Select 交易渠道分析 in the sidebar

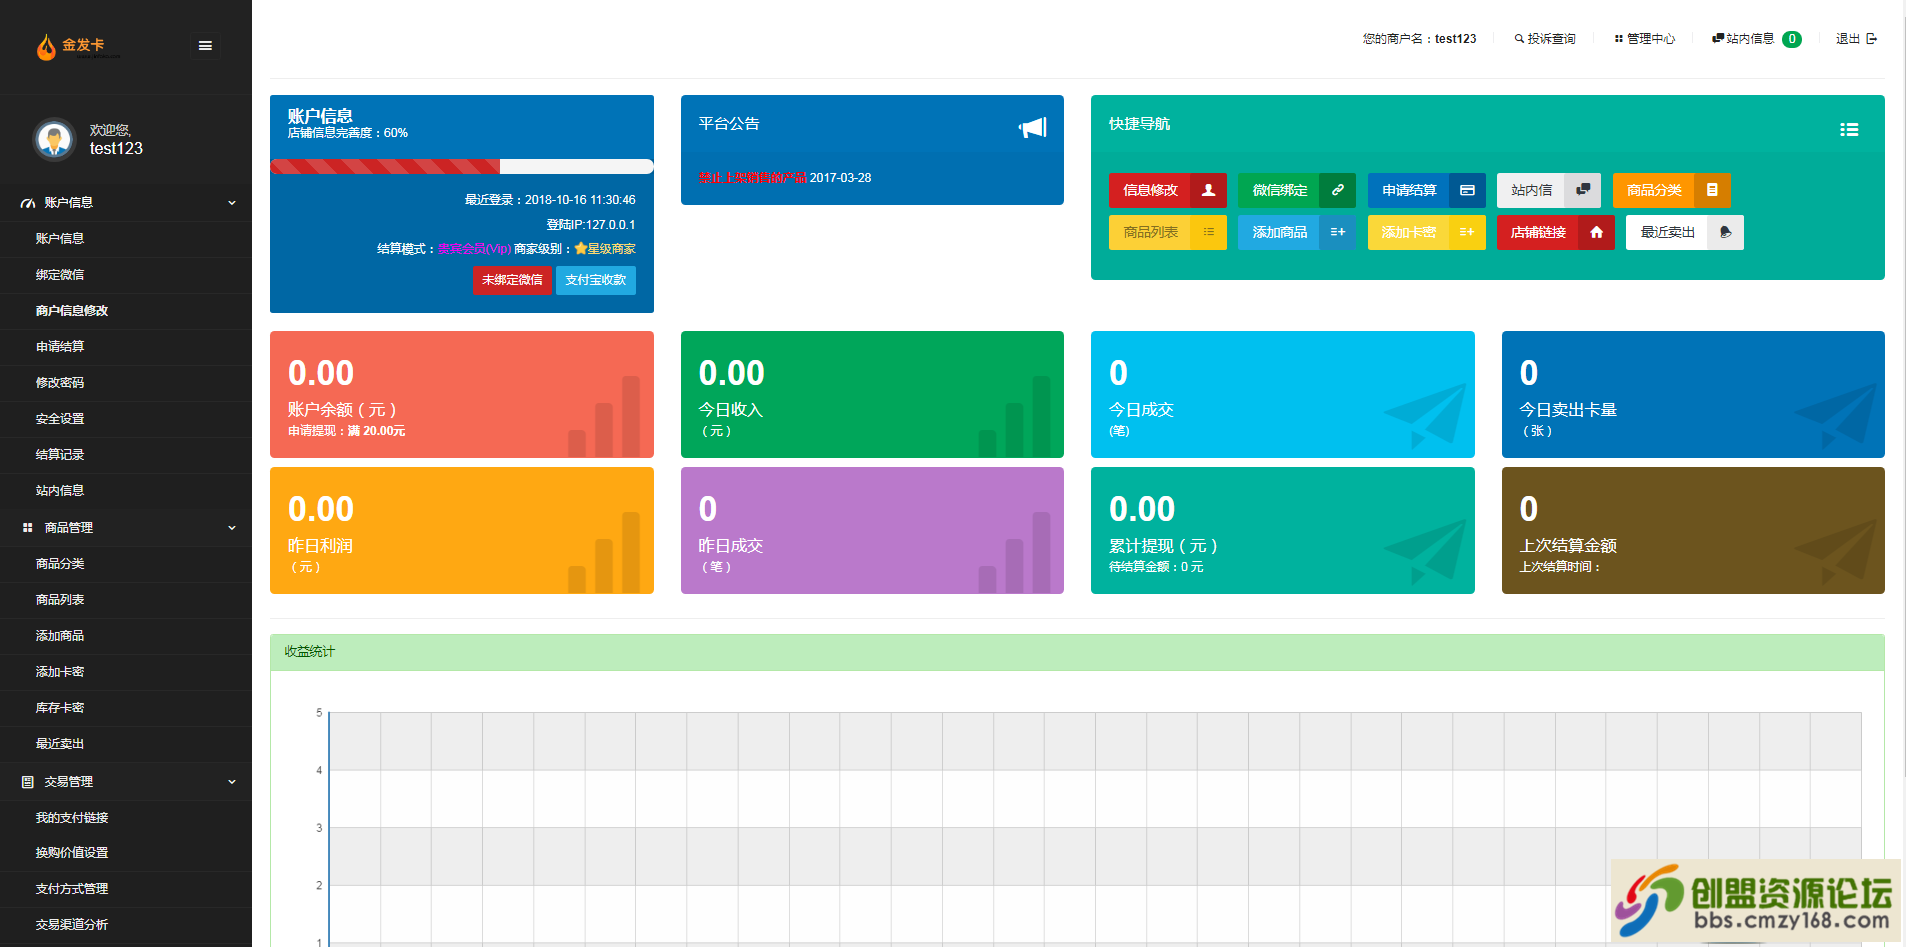(126, 925)
